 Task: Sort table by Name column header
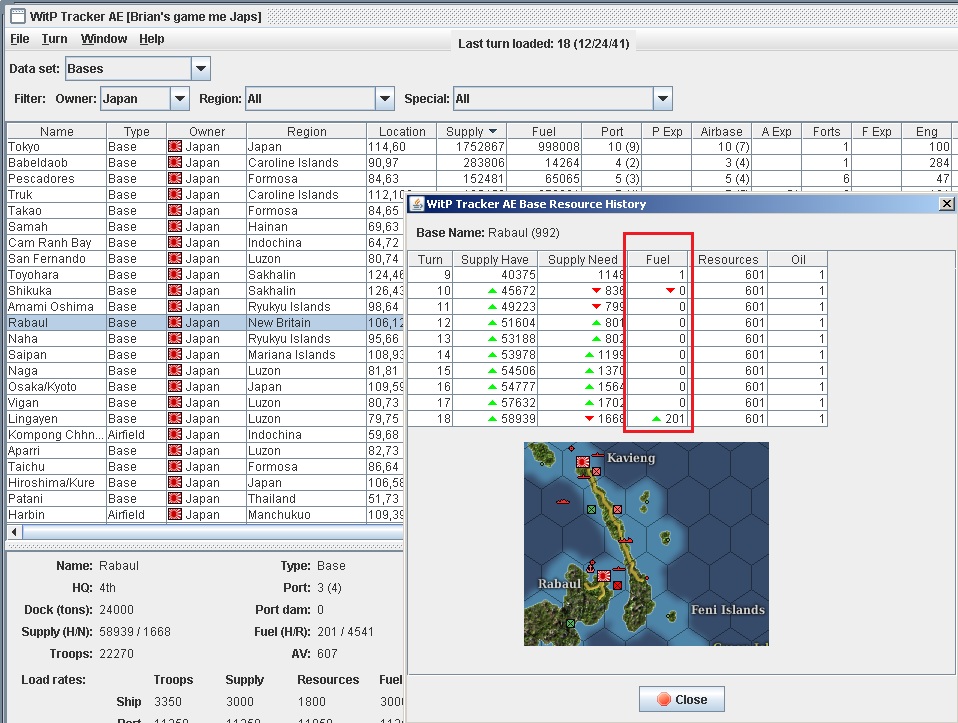point(56,131)
